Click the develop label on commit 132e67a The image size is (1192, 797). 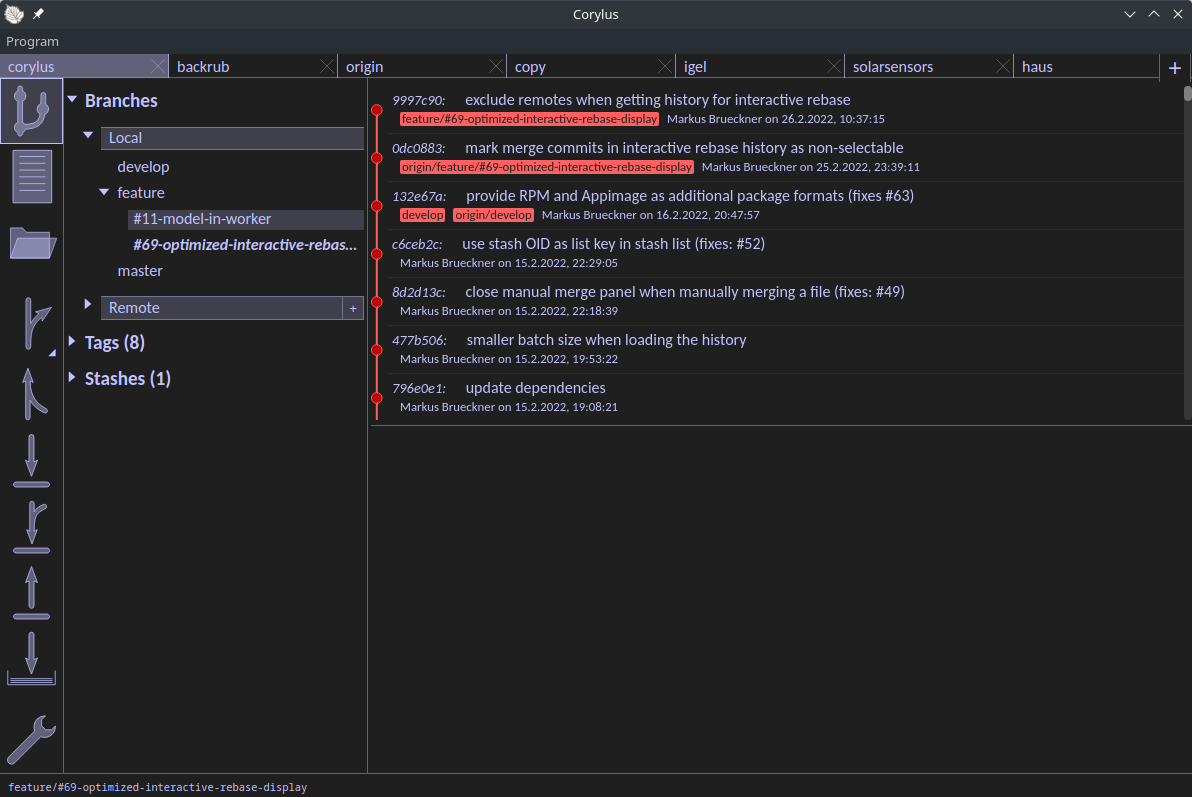click(422, 215)
